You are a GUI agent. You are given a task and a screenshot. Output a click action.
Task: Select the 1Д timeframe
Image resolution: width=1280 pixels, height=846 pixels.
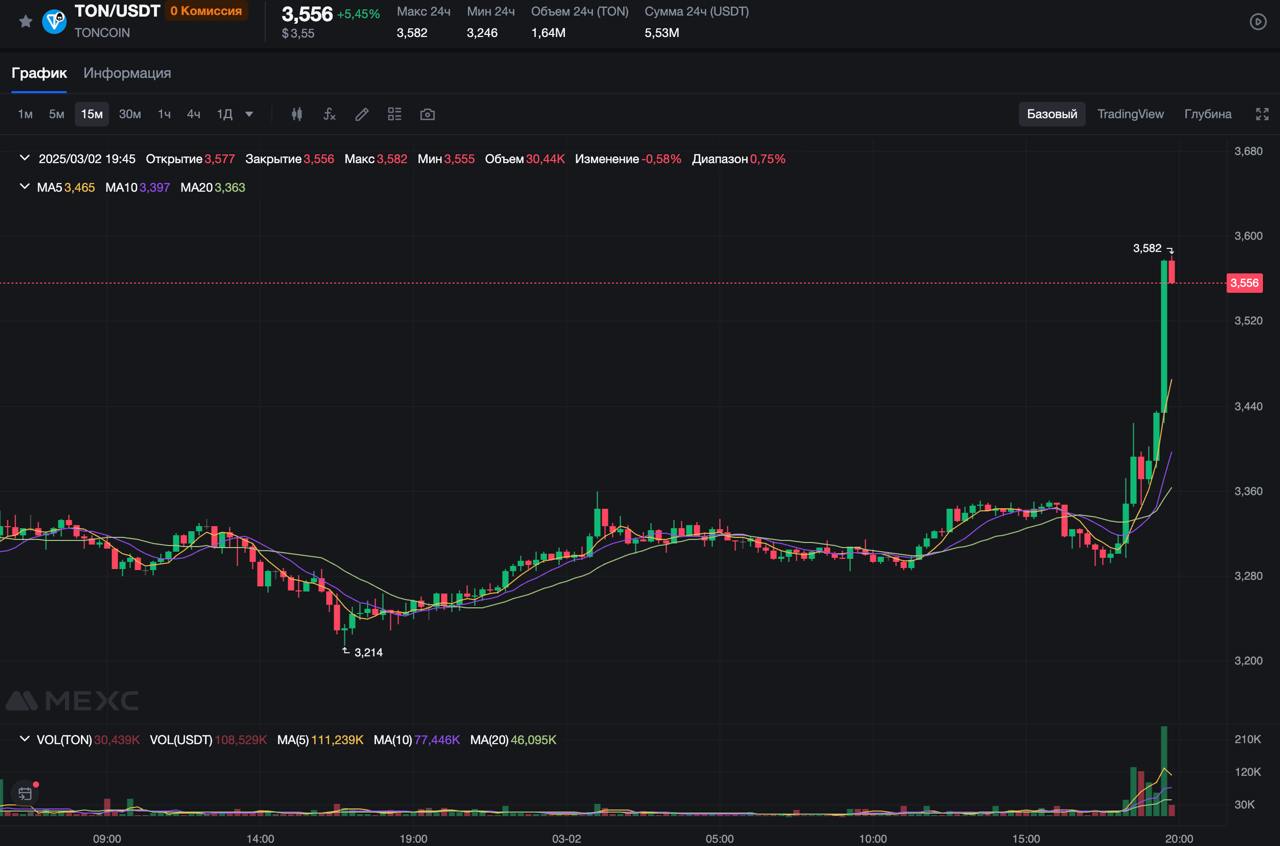tap(225, 114)
